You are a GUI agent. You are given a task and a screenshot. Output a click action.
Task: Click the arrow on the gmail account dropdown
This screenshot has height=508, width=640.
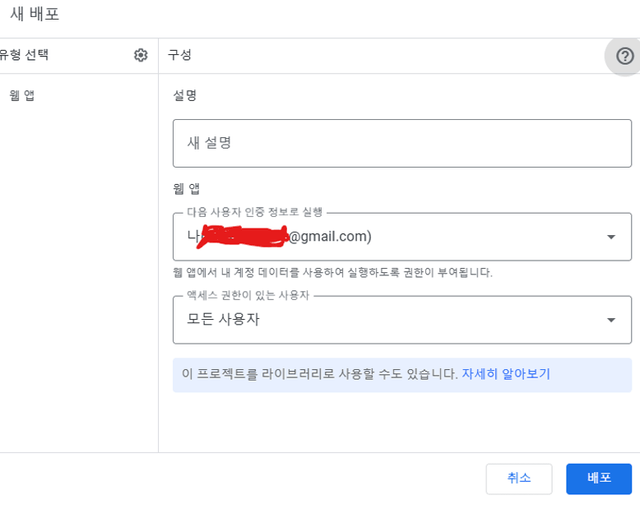[611, 237]
